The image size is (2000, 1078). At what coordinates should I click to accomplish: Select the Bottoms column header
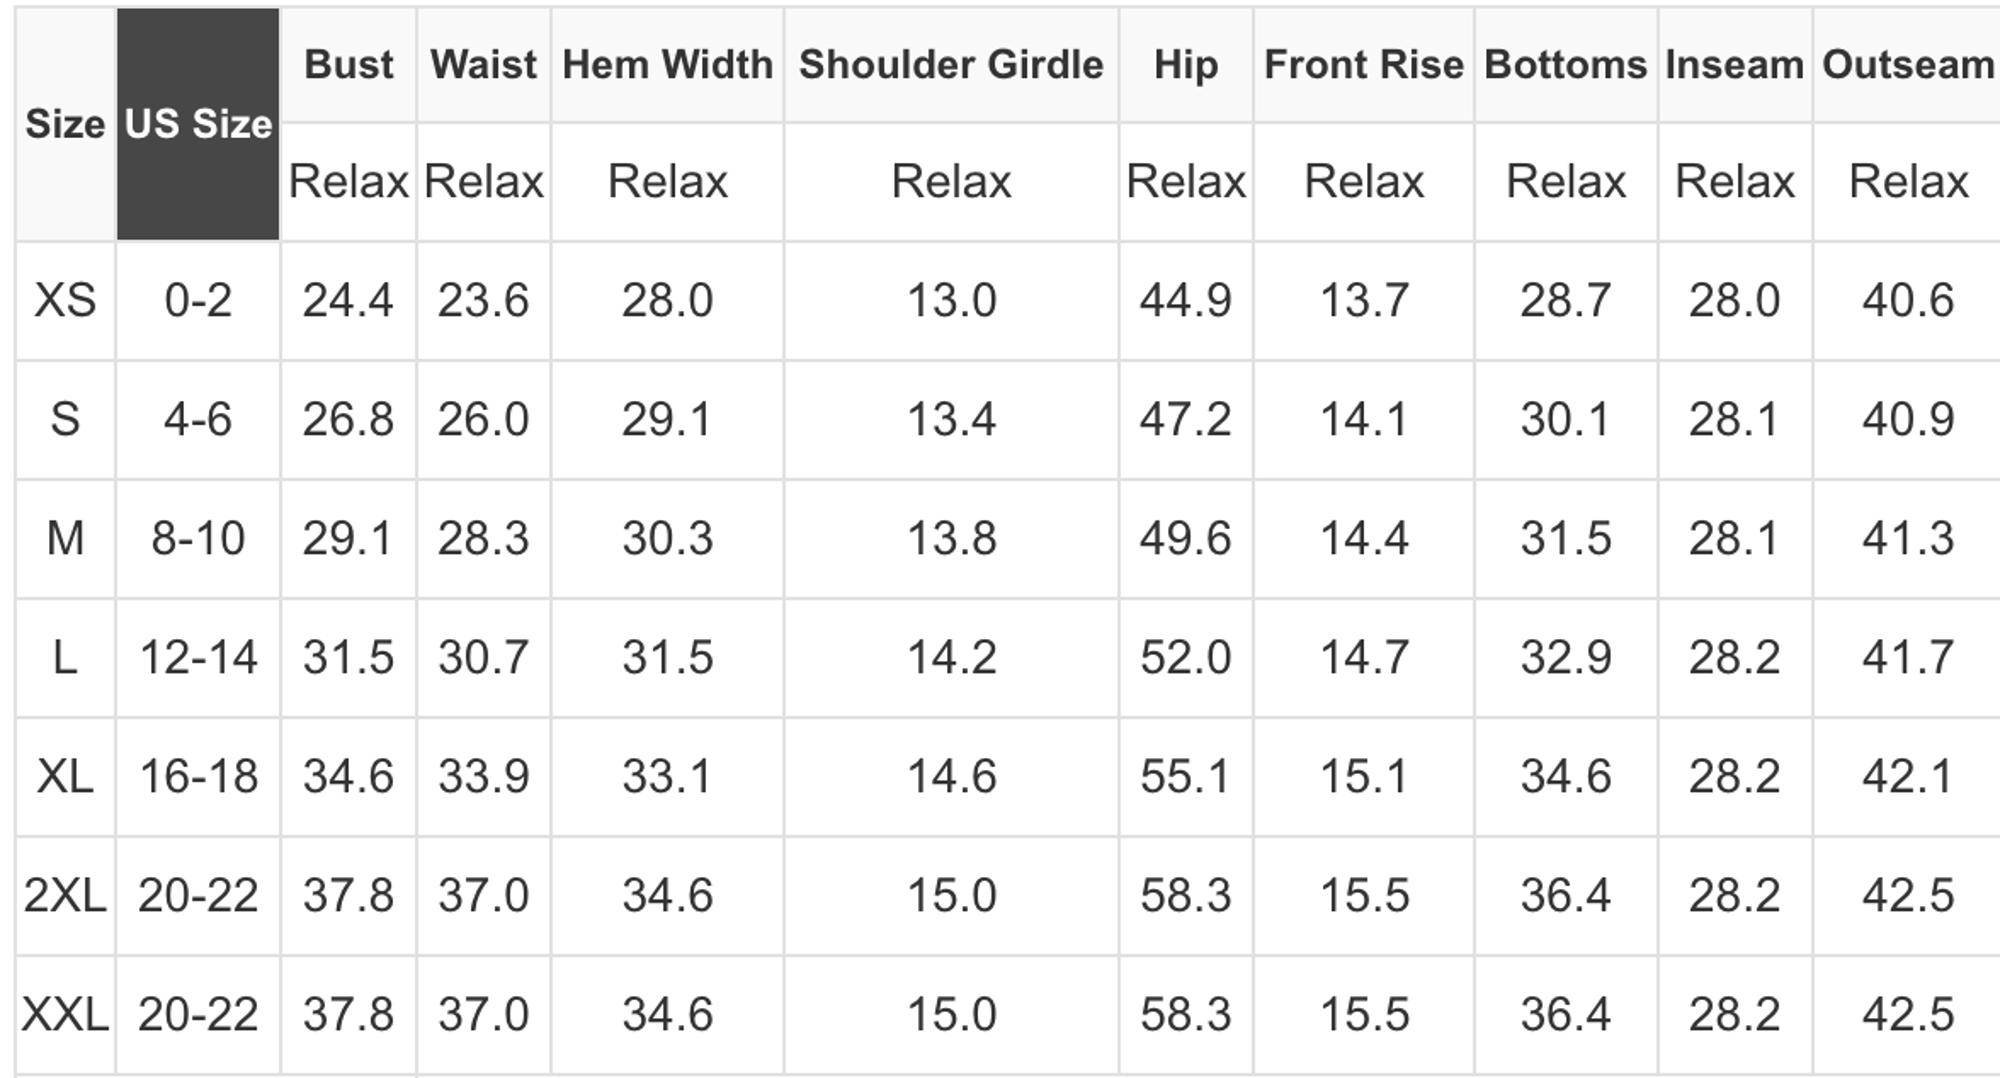coord(1565,65)
